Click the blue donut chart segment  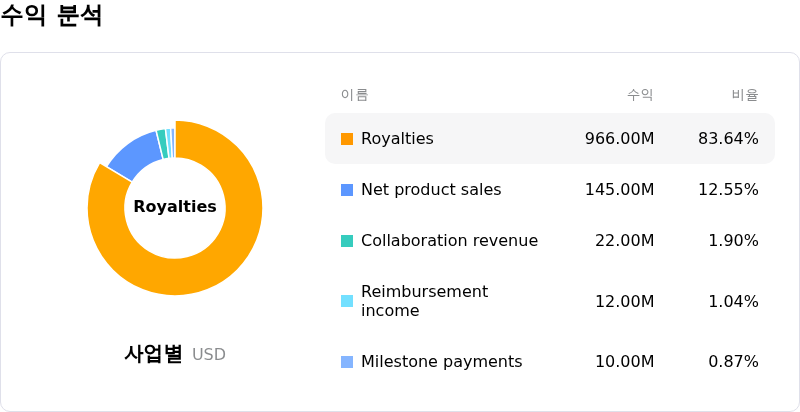click(135, 154)
